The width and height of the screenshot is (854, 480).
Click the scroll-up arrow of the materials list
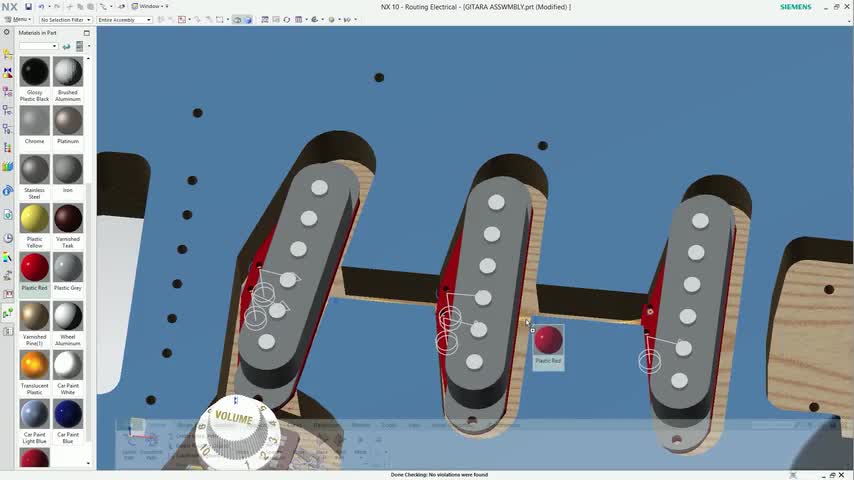[89, 58]
